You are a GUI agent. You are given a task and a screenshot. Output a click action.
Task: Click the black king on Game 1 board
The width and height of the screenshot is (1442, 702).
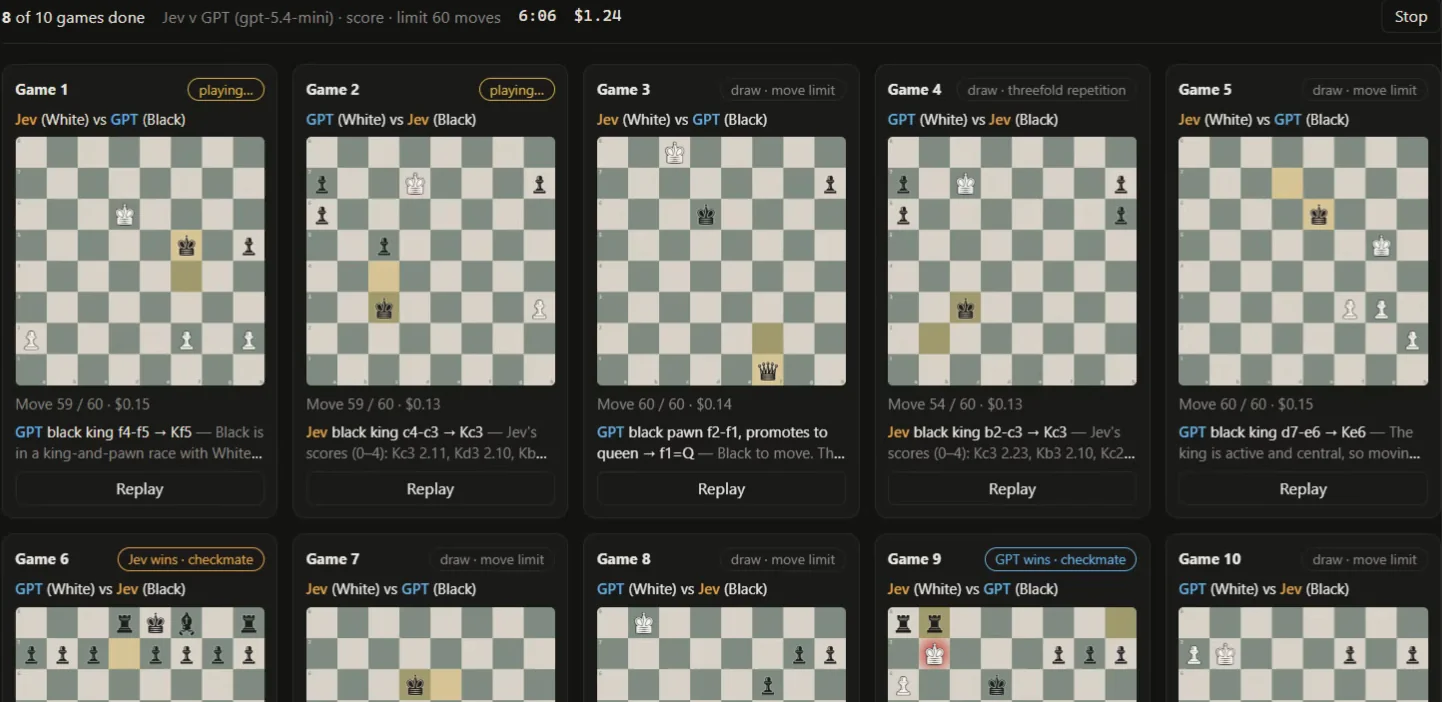(186, 246)
